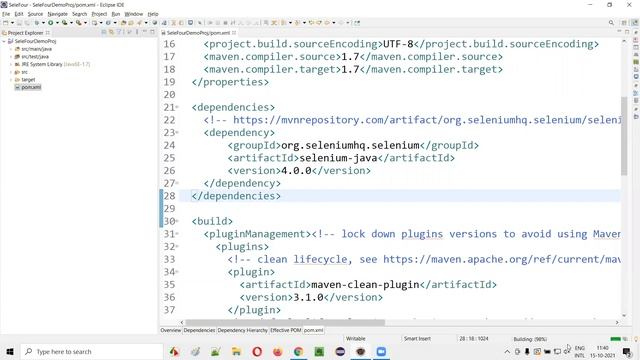Viewport: 640px width, 360px height.
Task: Click the SeleFourDemoProj project name
Action: (35, 41)
